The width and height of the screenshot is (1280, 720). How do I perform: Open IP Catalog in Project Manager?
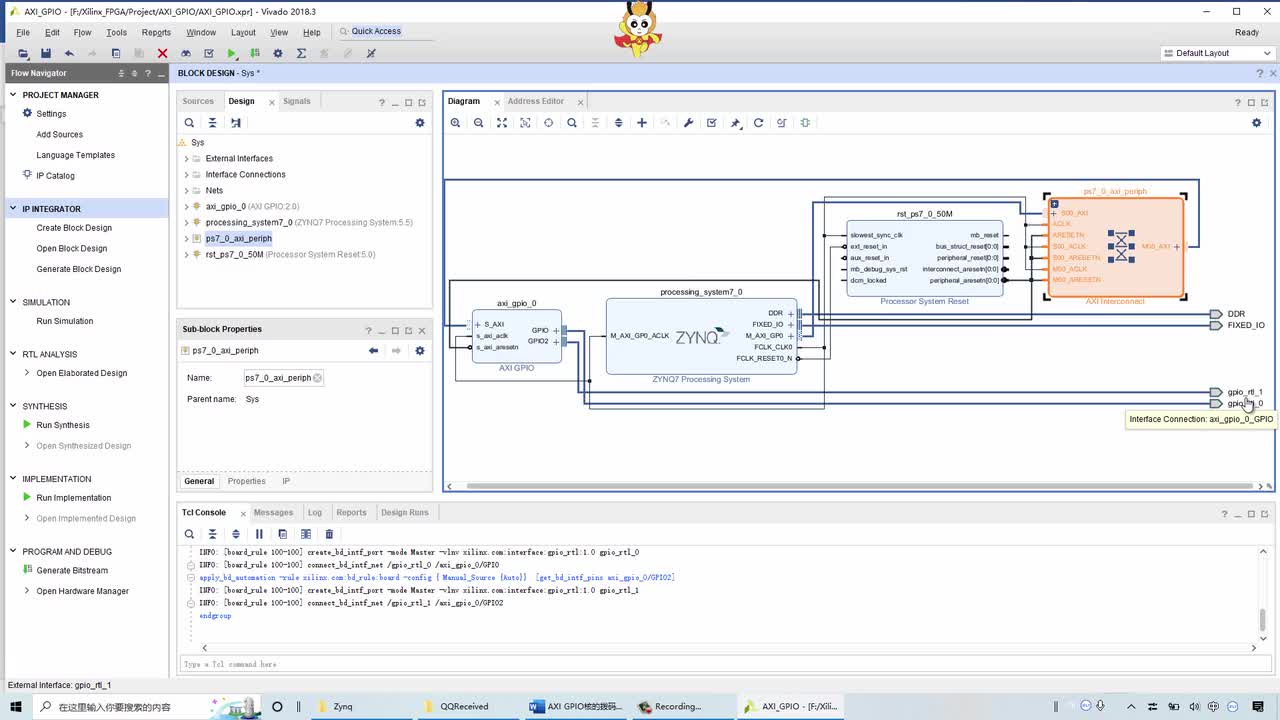click(x=55, y=176)
